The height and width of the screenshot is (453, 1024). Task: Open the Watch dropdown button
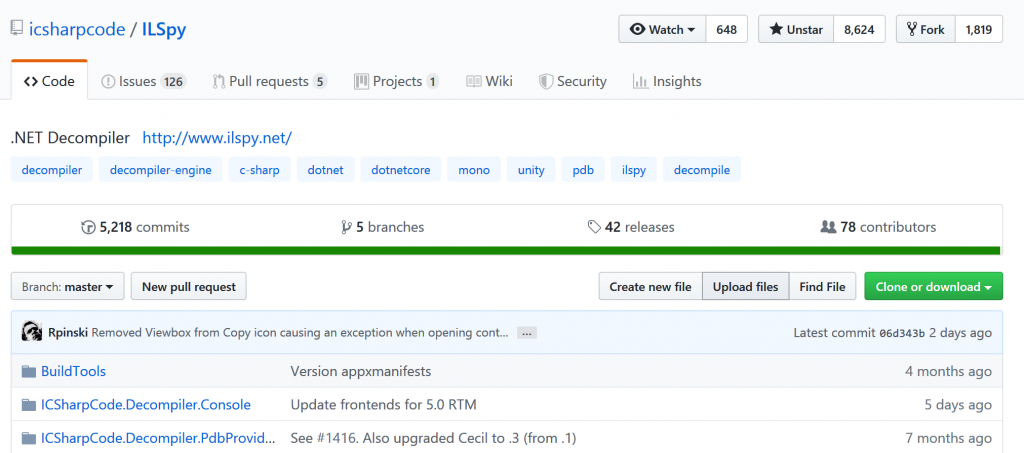pos(662,29)
